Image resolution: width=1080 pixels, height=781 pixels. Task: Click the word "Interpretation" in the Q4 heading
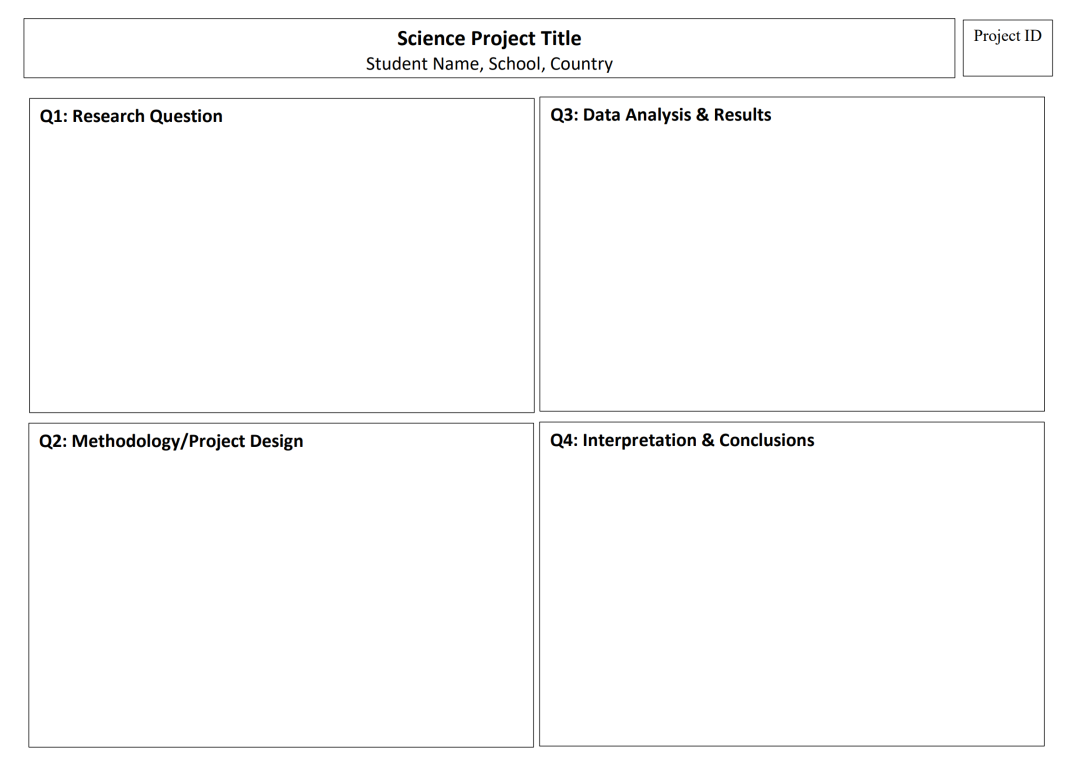point(639,440)
